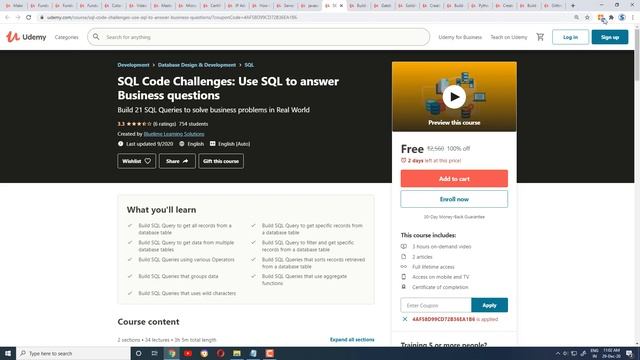Open the Windows Start menu
This screenshot has width=640, height=360.
(8, 353)
